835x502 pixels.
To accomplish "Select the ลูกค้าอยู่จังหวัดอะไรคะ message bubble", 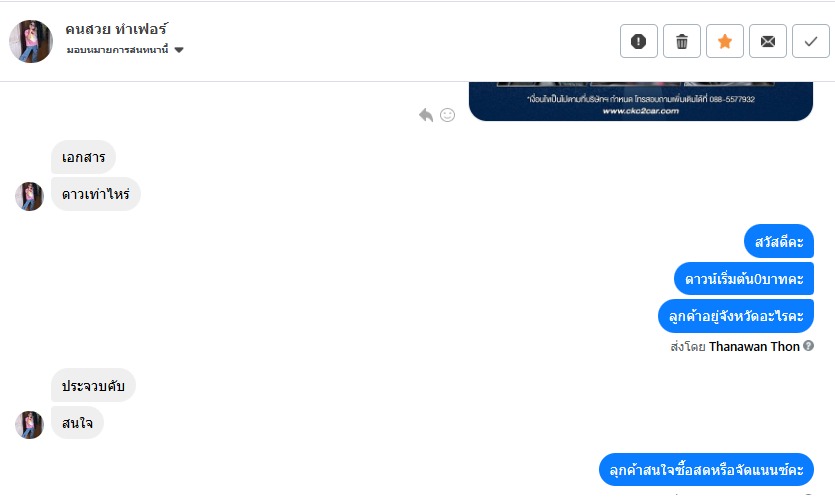I will point(736,316).
